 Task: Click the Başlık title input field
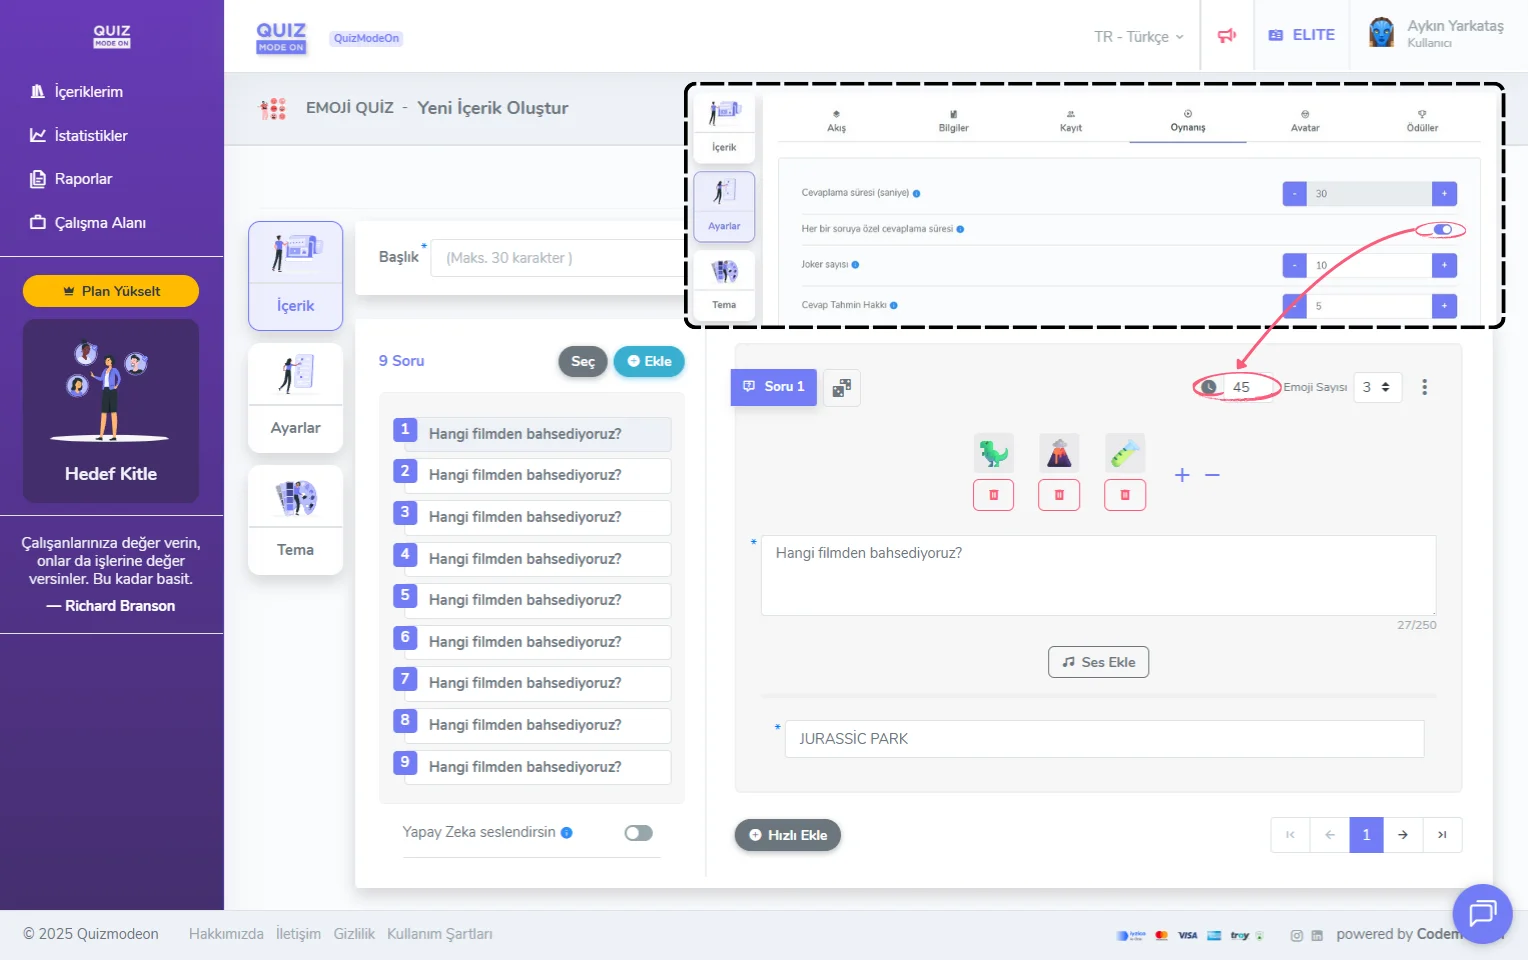560,258
